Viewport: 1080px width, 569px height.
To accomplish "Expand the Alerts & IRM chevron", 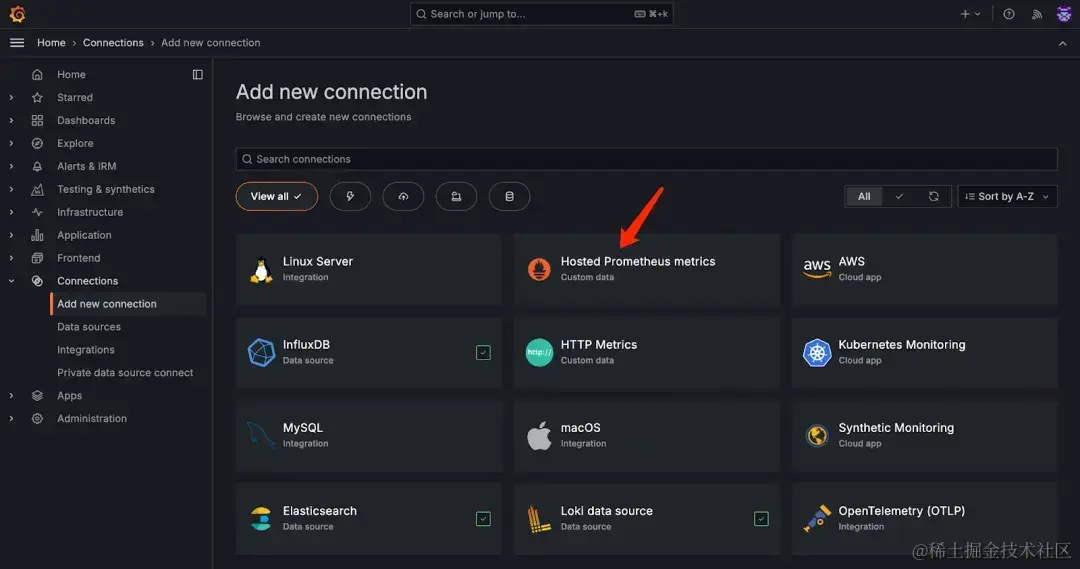I will pyautogui.click(x=11, y=166).
